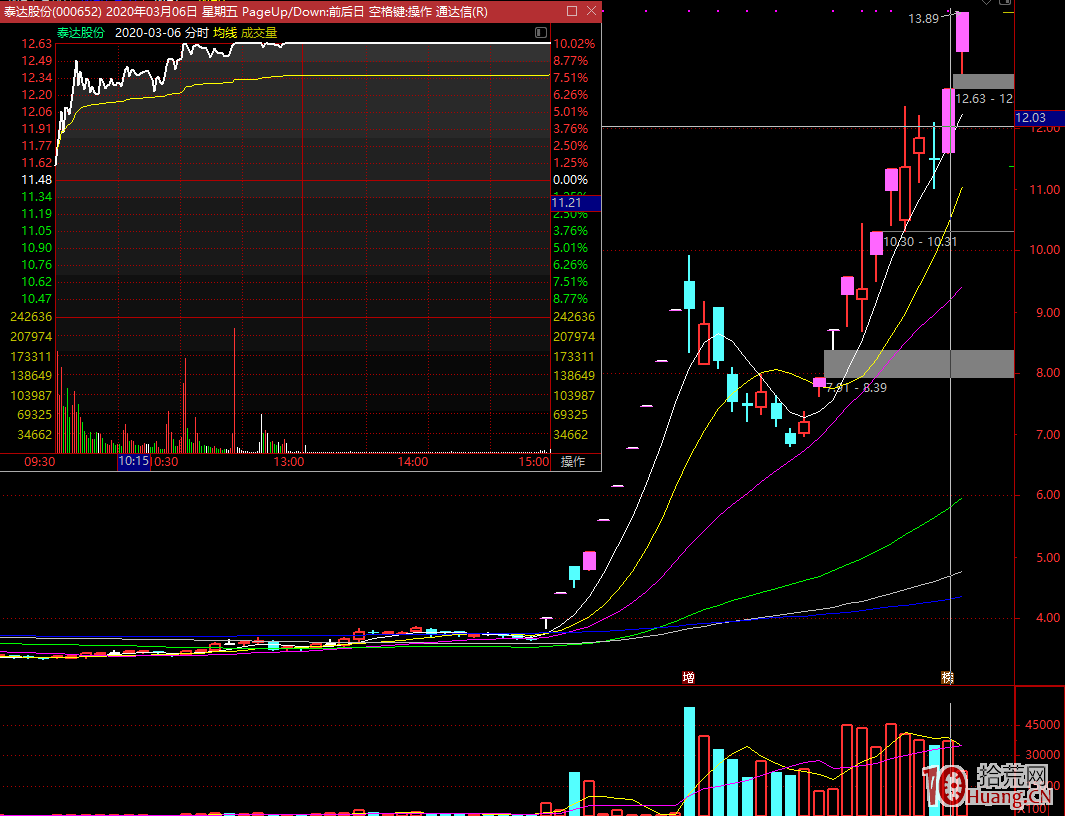Click the gray 12.63 gap zone rectangle
This screenshot has height=816, width=1065.
[983, 81]
